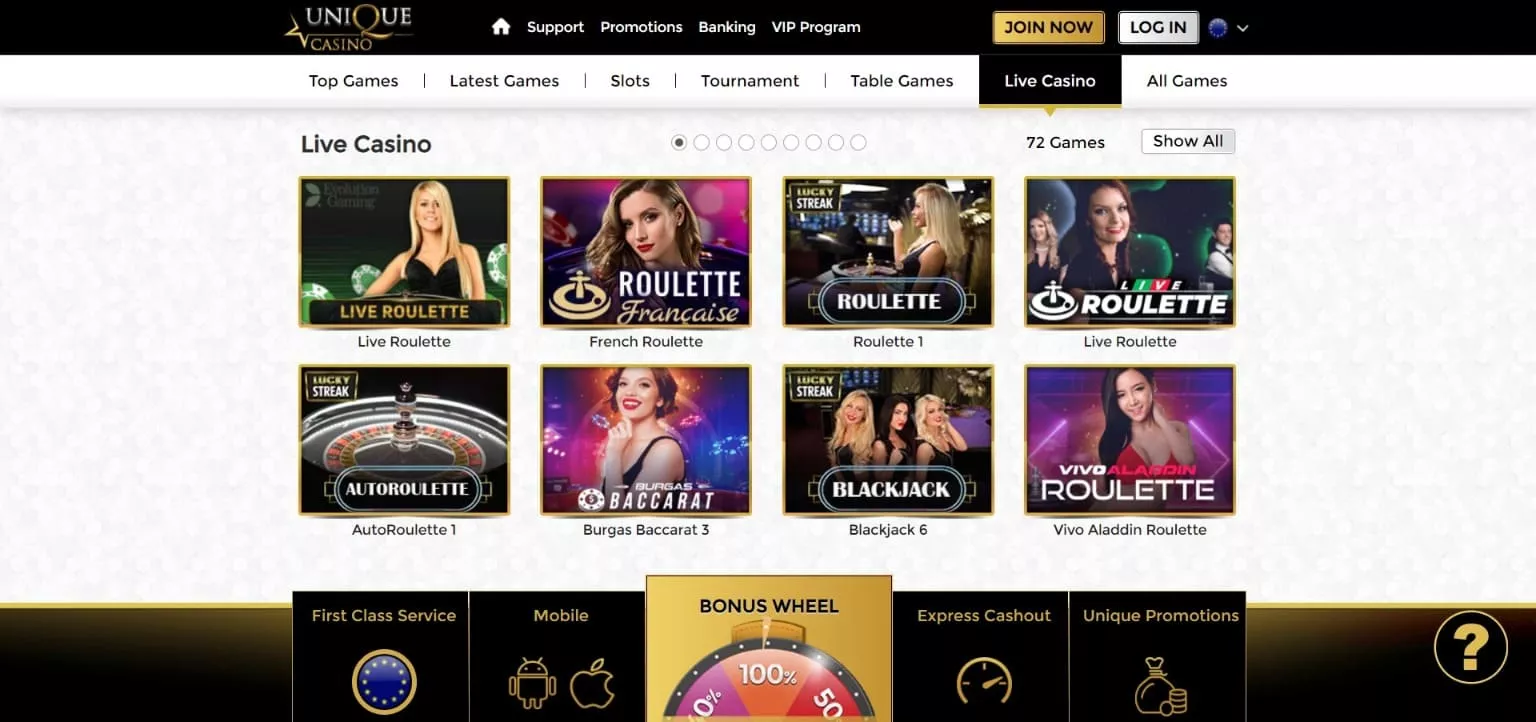
Task: Click the First Class Service EU badge icon
Action: (384, 682)
